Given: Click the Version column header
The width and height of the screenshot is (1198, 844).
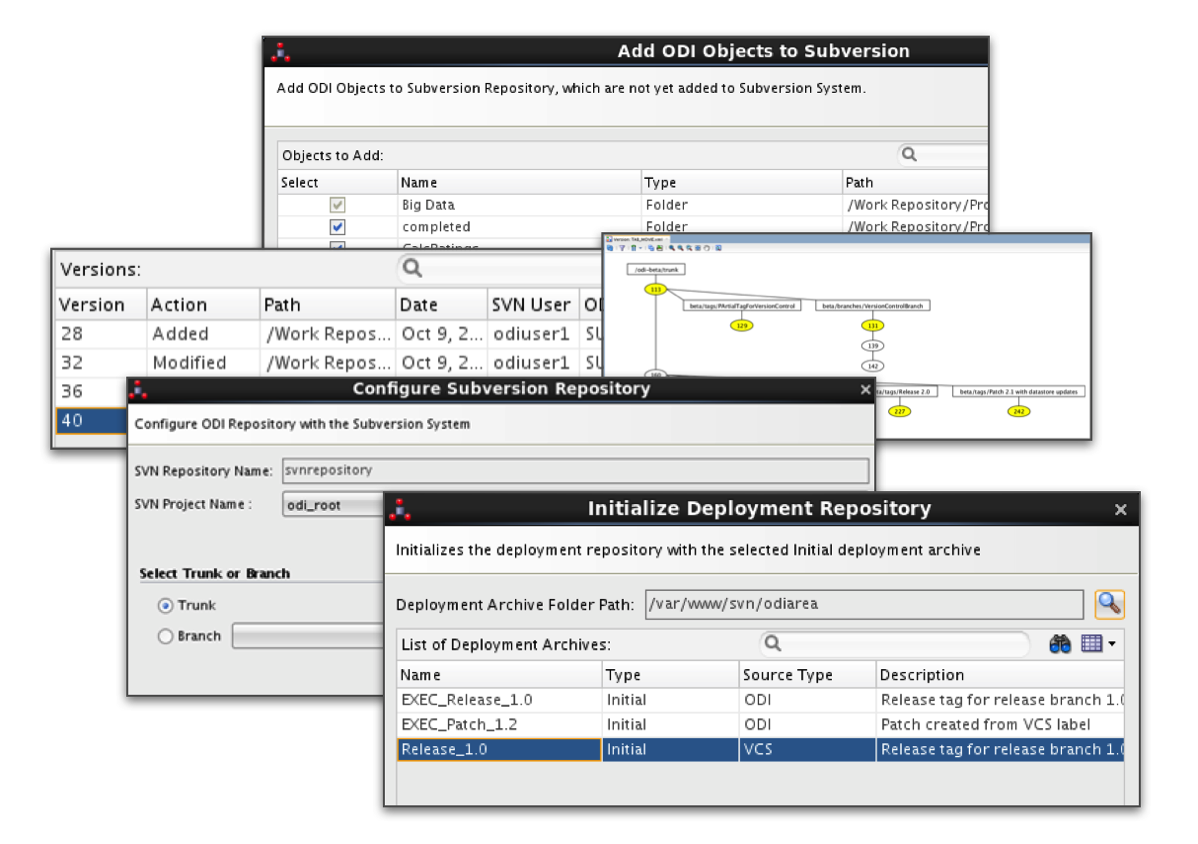Looking at the screenshot, I should (x=101, y=305).
